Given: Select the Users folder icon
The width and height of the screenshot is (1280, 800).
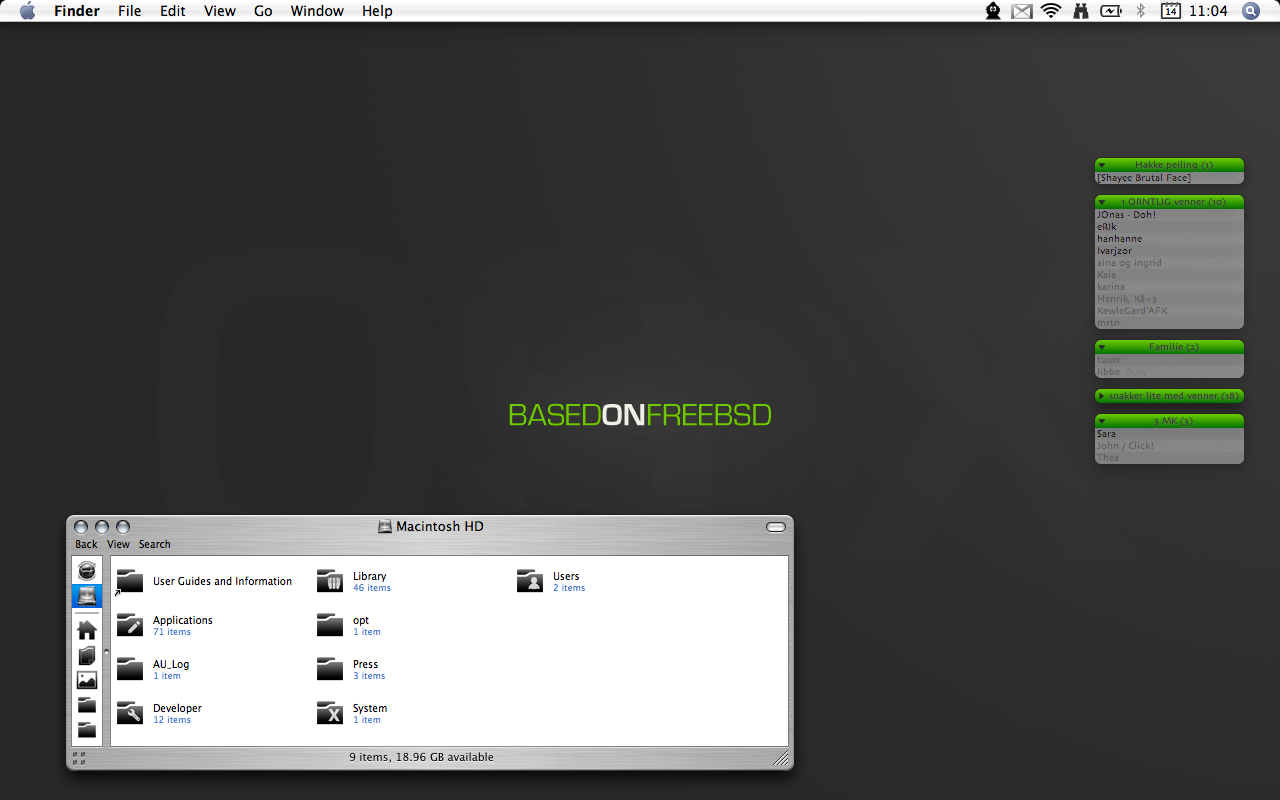Looking at the screenshot, I should coord(530,581).
